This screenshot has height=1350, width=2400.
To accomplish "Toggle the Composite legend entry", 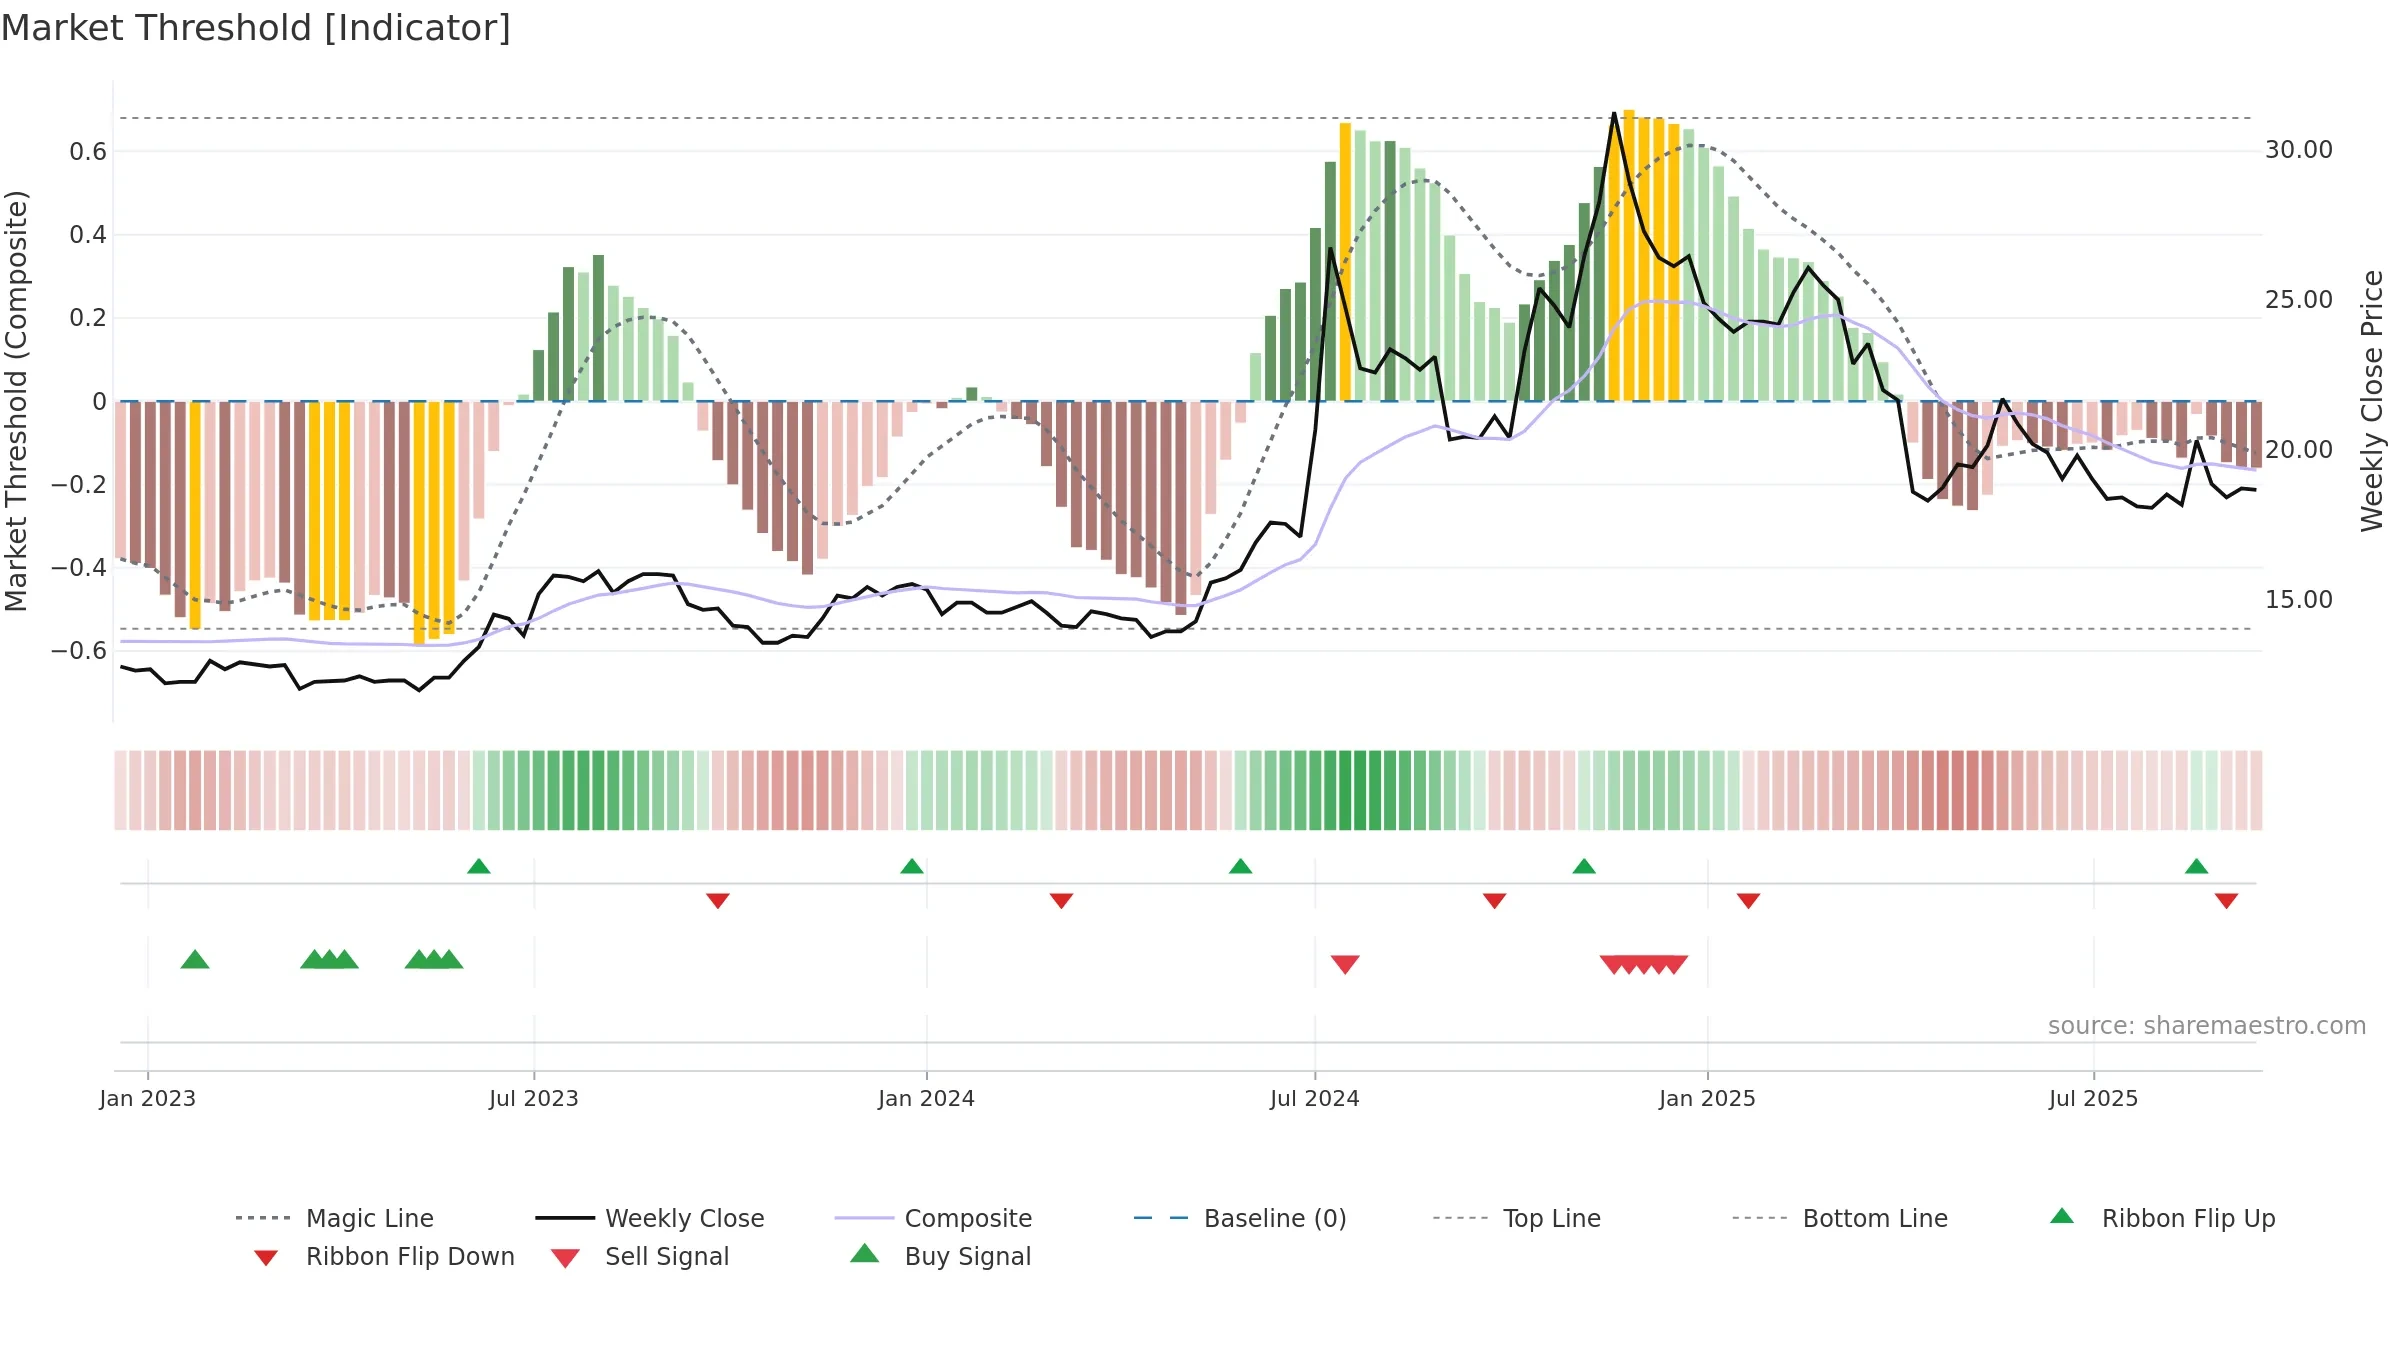I will click(933, 1218).
